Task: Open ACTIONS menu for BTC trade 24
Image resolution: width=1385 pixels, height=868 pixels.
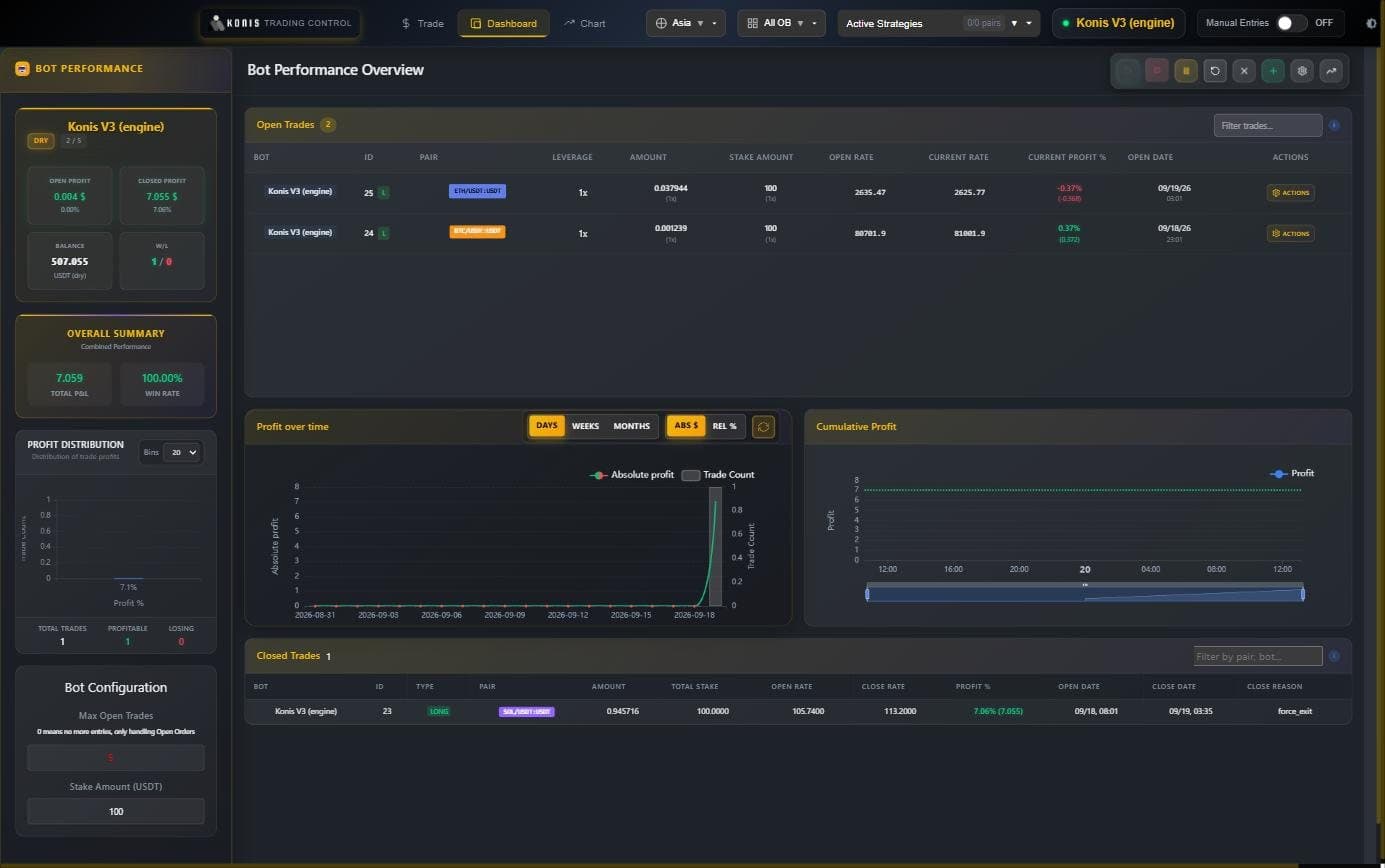Action: 1290,233
